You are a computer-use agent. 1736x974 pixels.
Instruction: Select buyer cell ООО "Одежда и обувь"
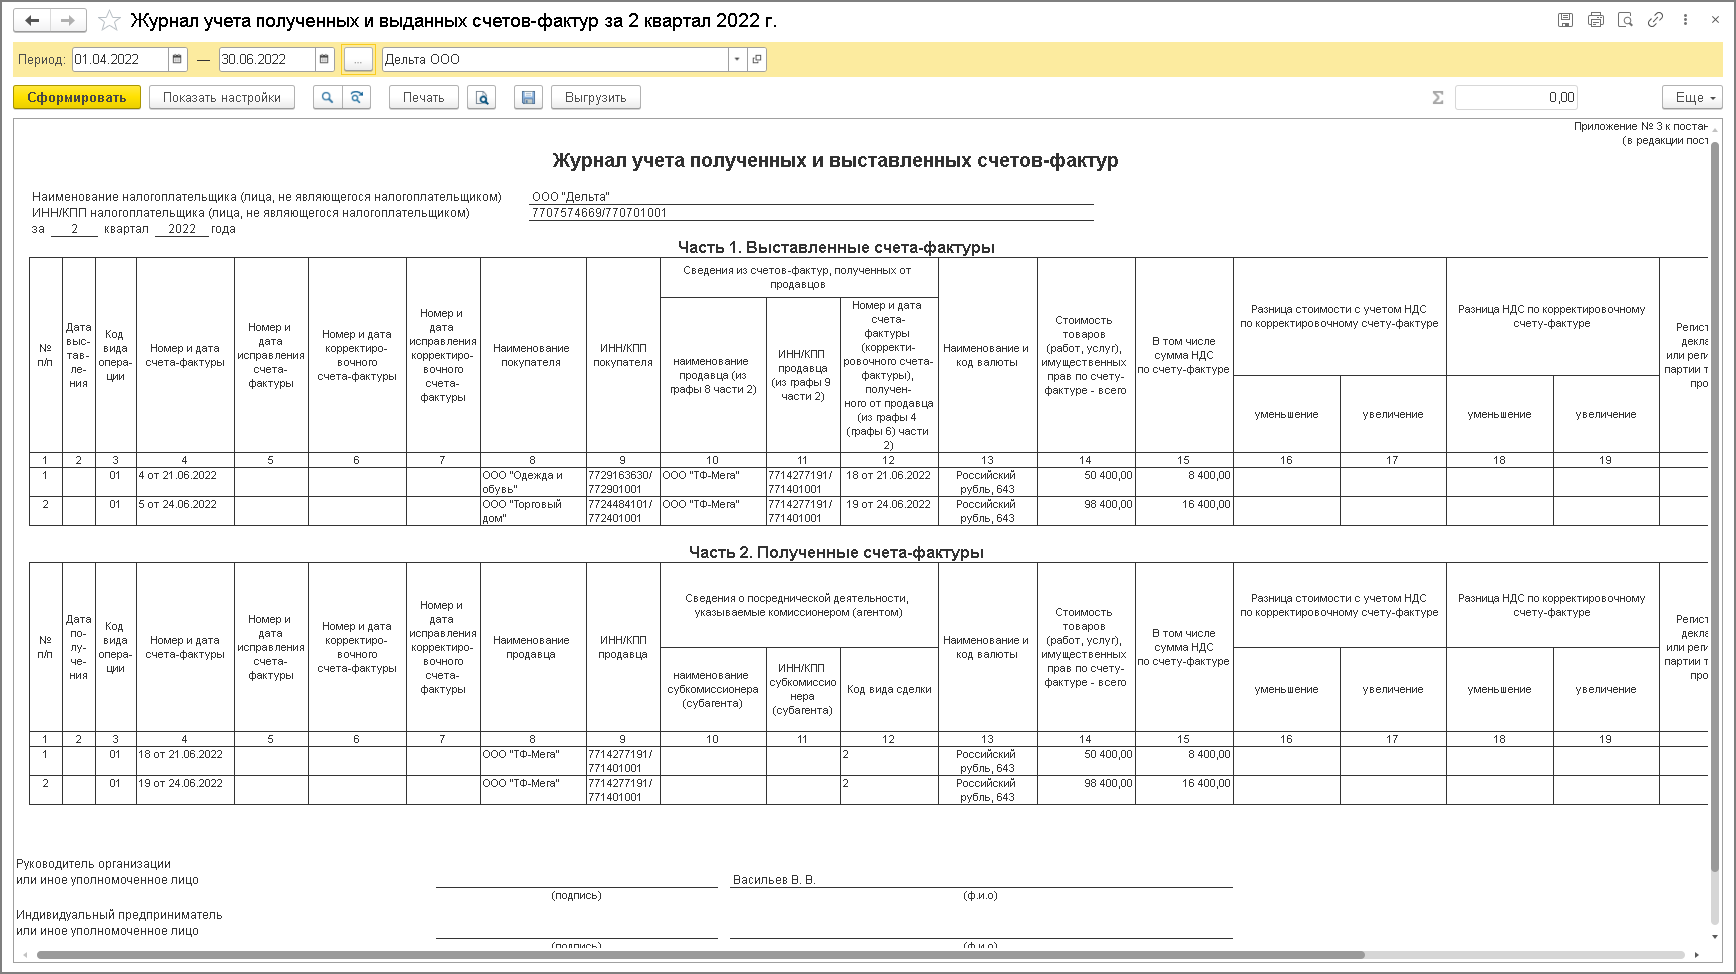[533, 482]
